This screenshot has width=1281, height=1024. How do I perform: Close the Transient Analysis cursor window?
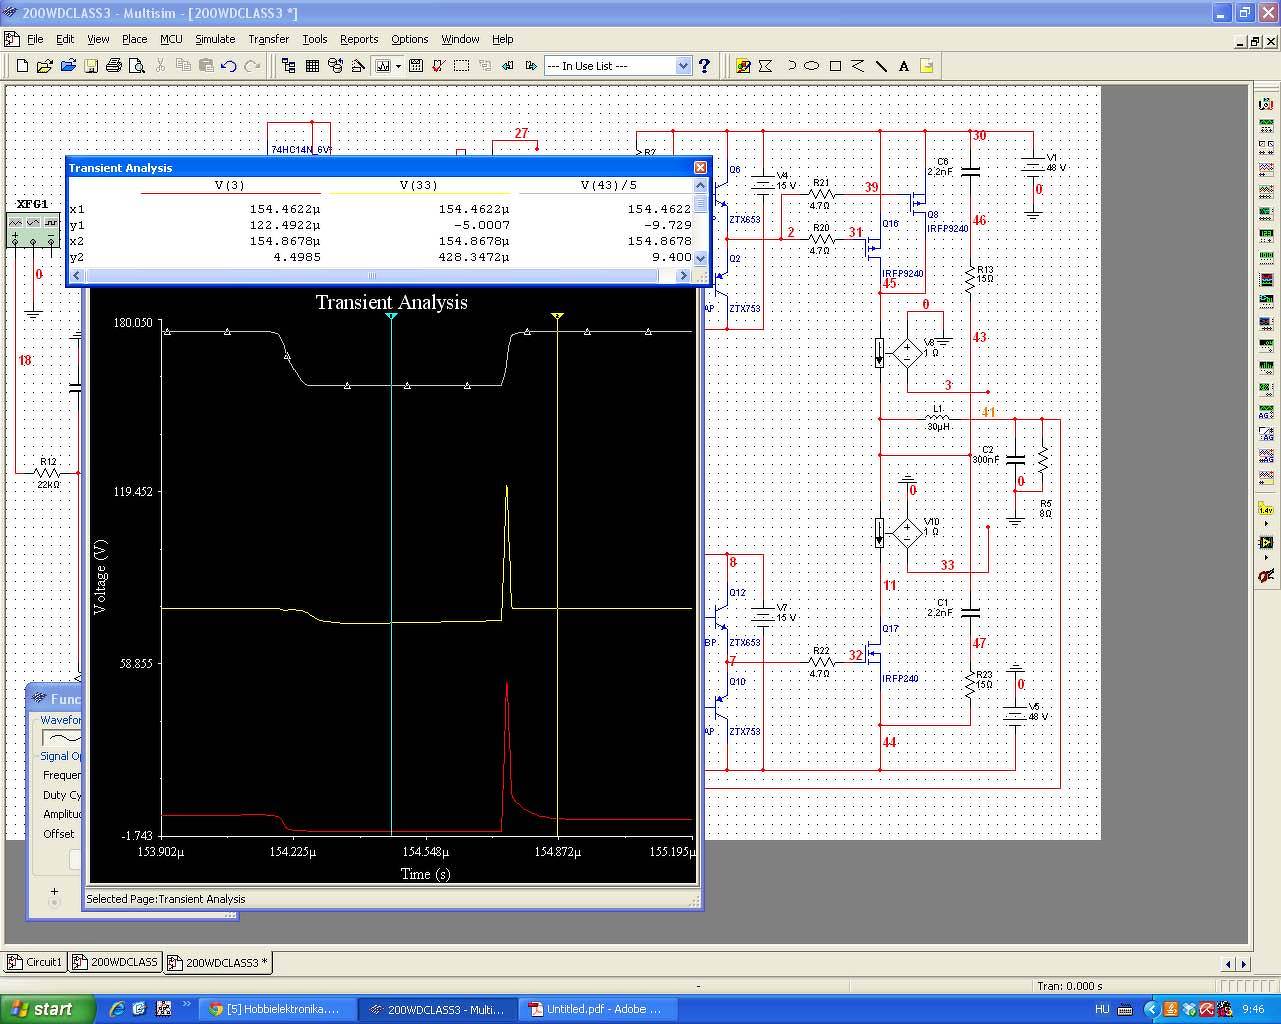click(700, 167)
